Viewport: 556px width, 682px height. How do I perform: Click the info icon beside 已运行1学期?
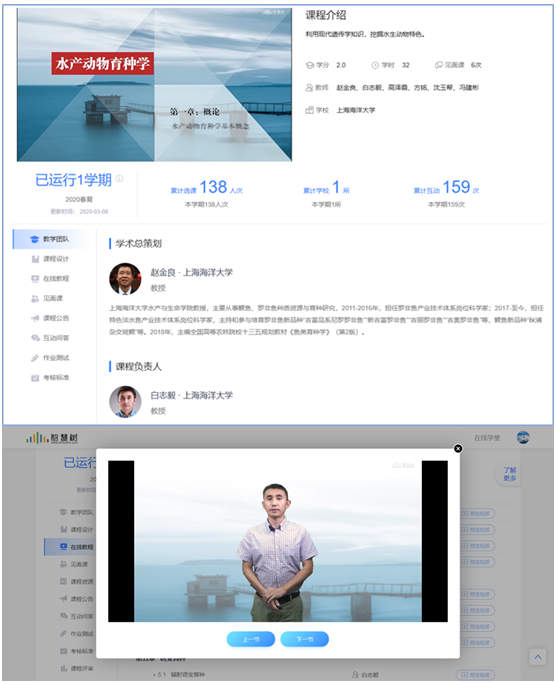(119, 178)
